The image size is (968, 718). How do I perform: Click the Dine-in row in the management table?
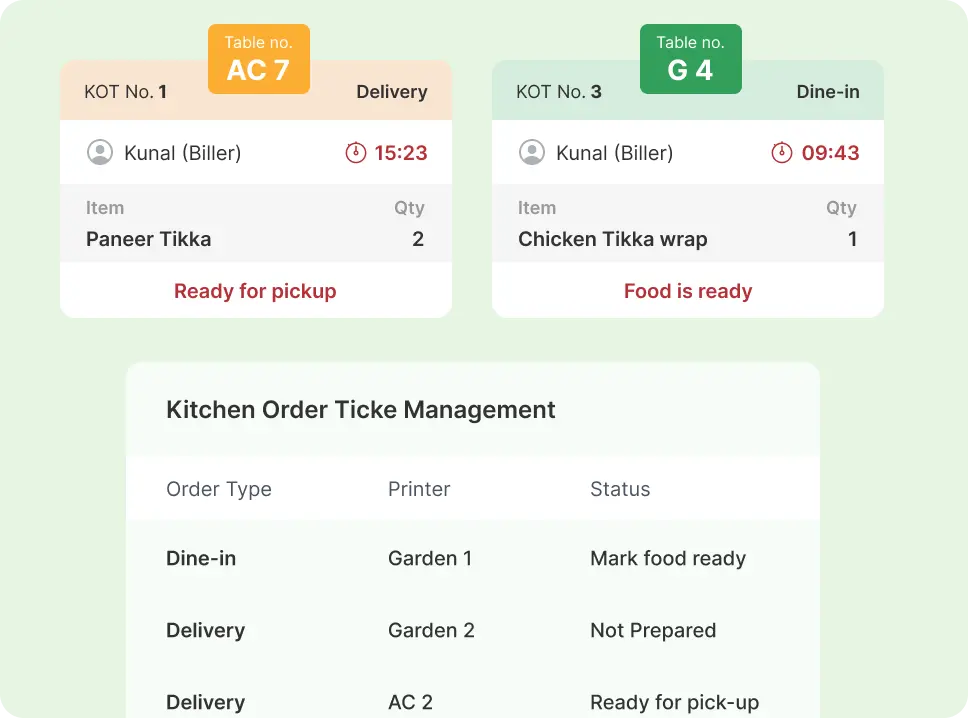(x=201, y=559)
